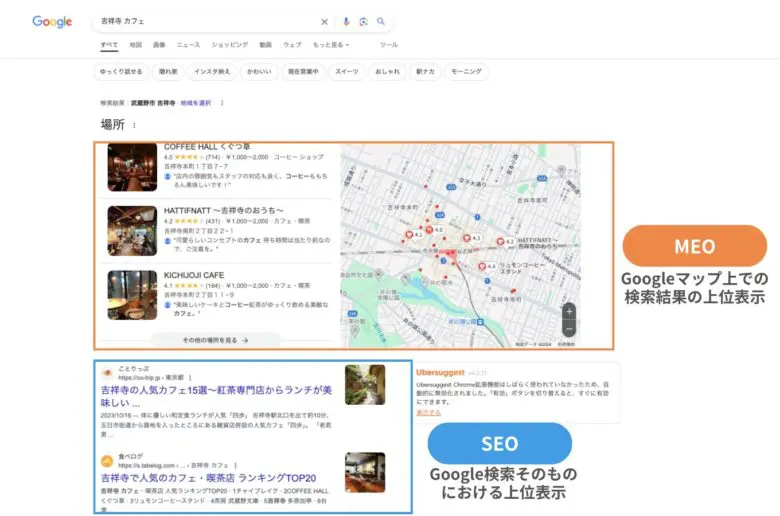Click the ことりっぷ site favicon

coord(107,373)
